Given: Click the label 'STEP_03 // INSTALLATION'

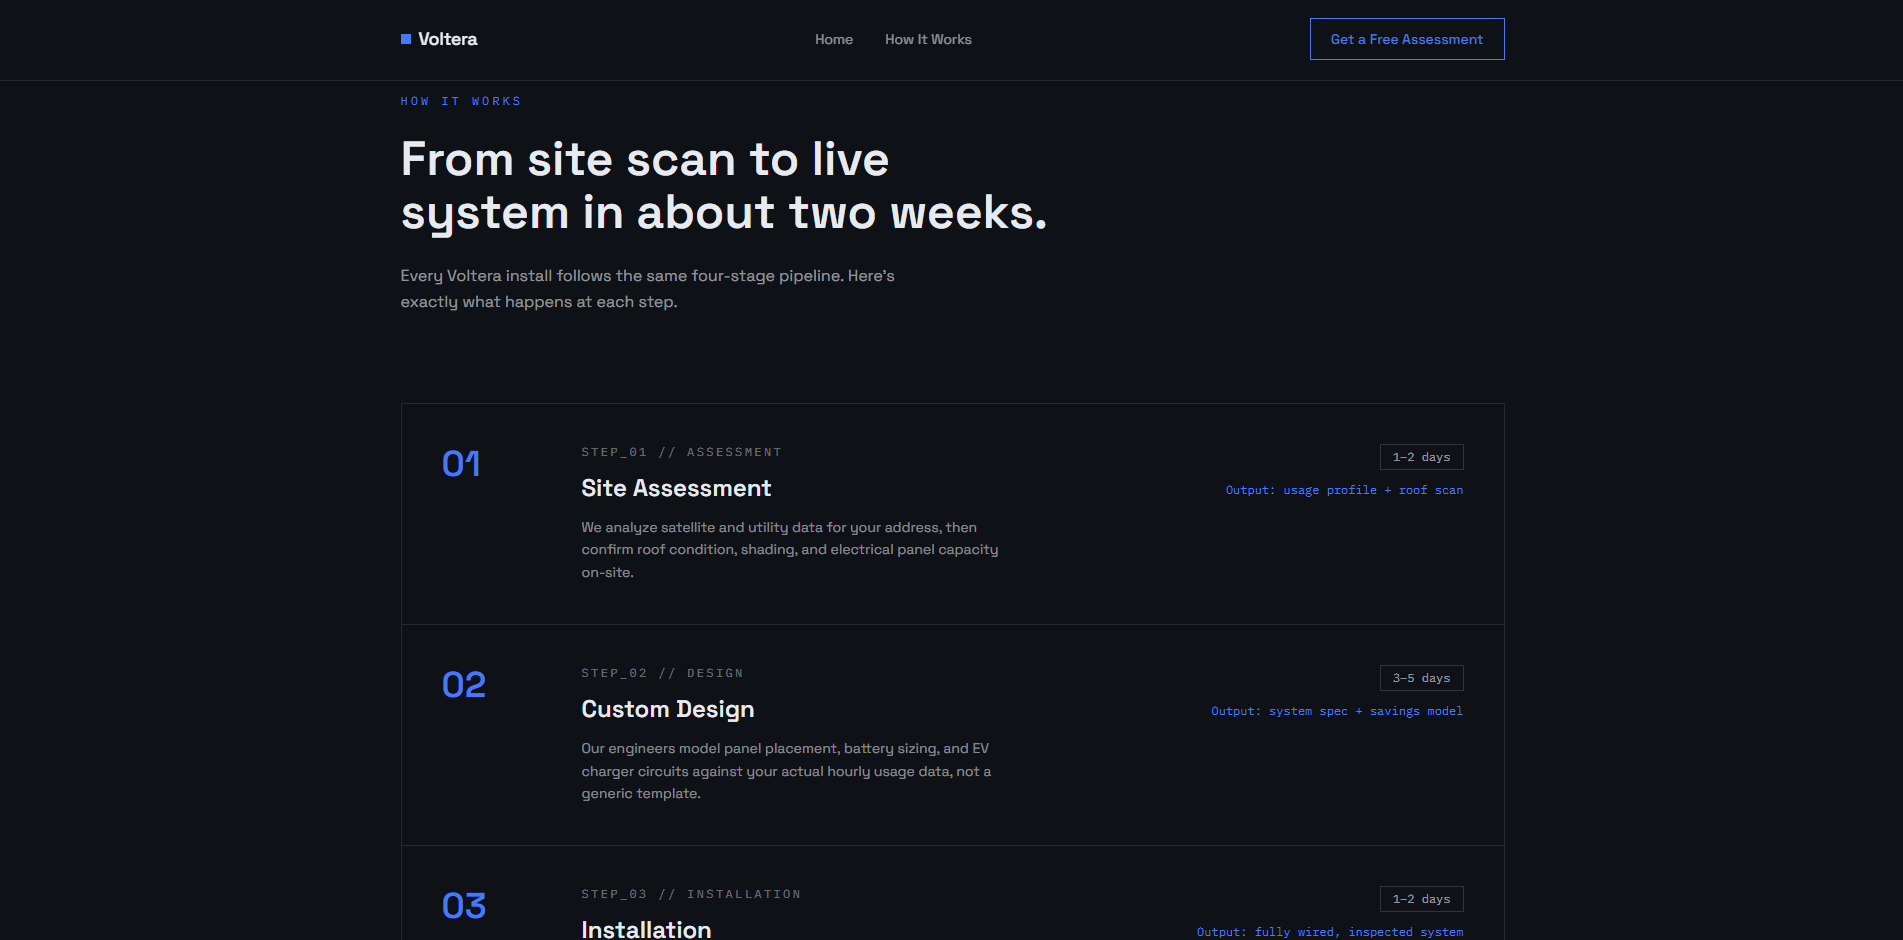Looking at the screenshot, I should click(691, 894).
